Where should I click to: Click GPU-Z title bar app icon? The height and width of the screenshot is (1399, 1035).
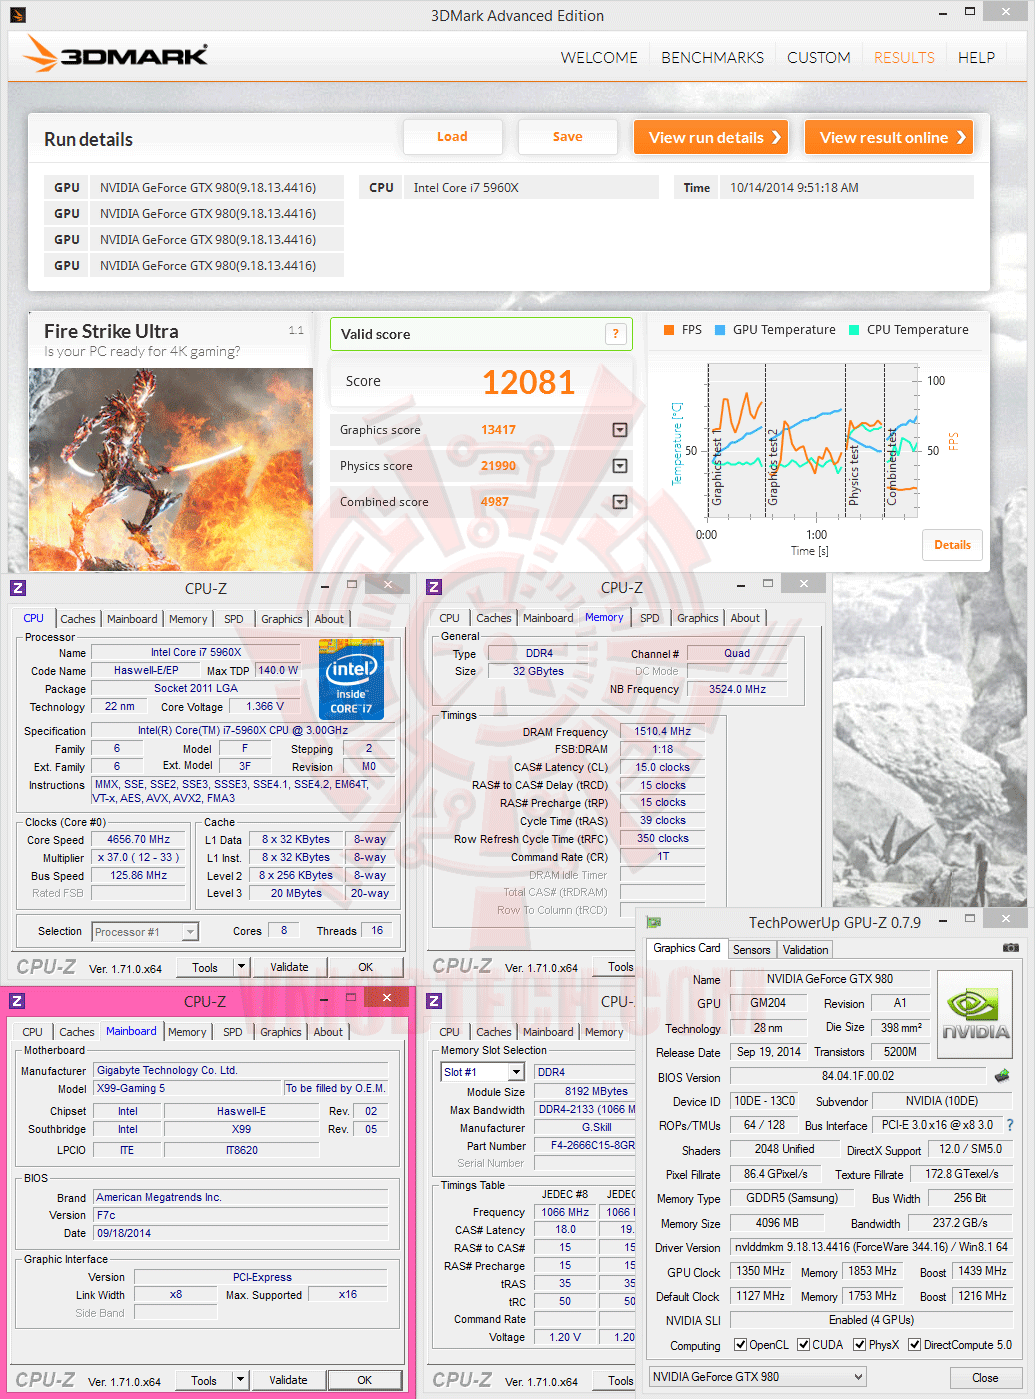[654, 922]
